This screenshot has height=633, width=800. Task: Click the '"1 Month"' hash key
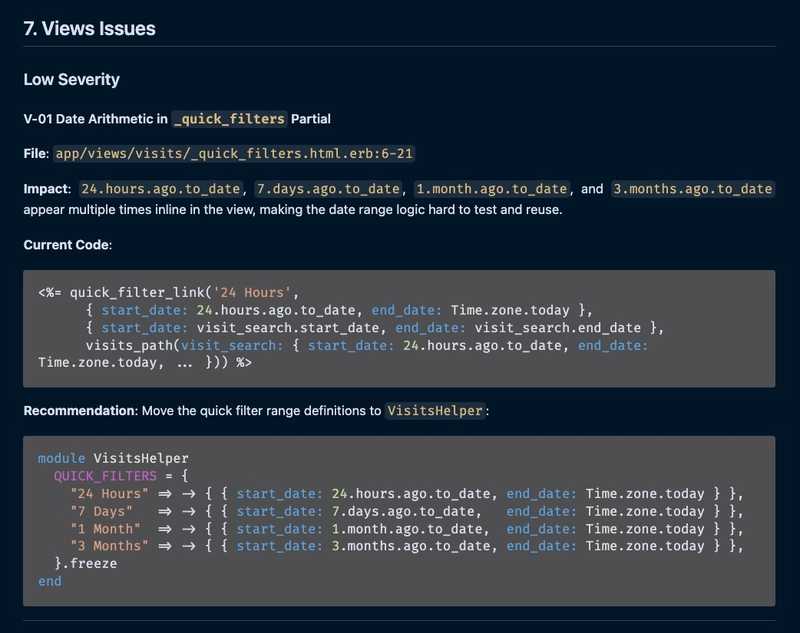(x=106, y=529)
